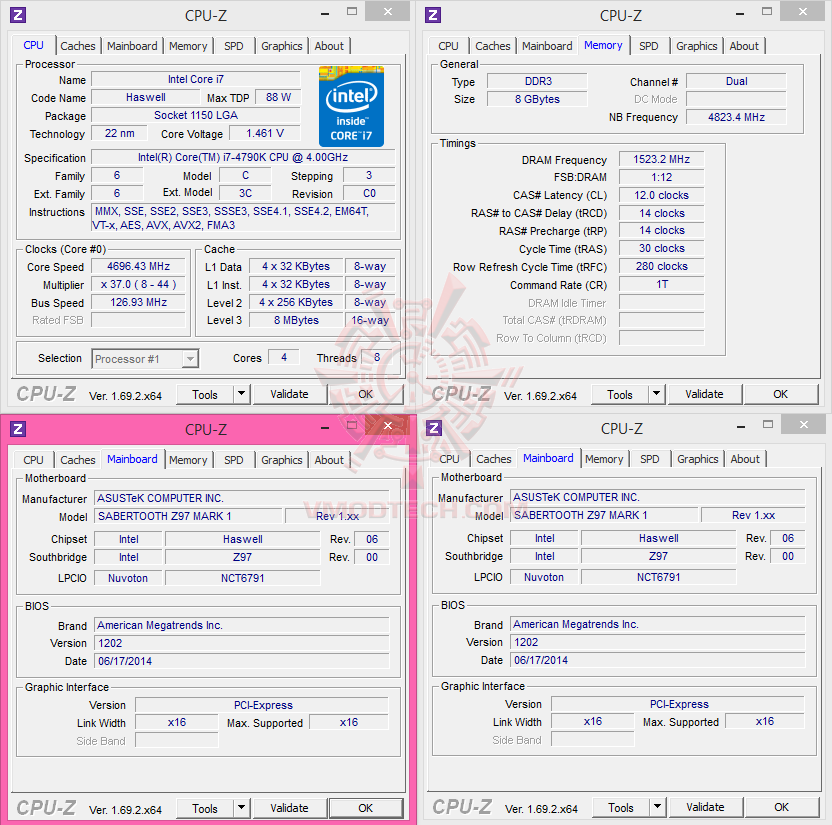Switch to the Graphics tab in the gray Mainboard window
The width and height of the screenshot is (832, 825).
click(x=697, y=459)
